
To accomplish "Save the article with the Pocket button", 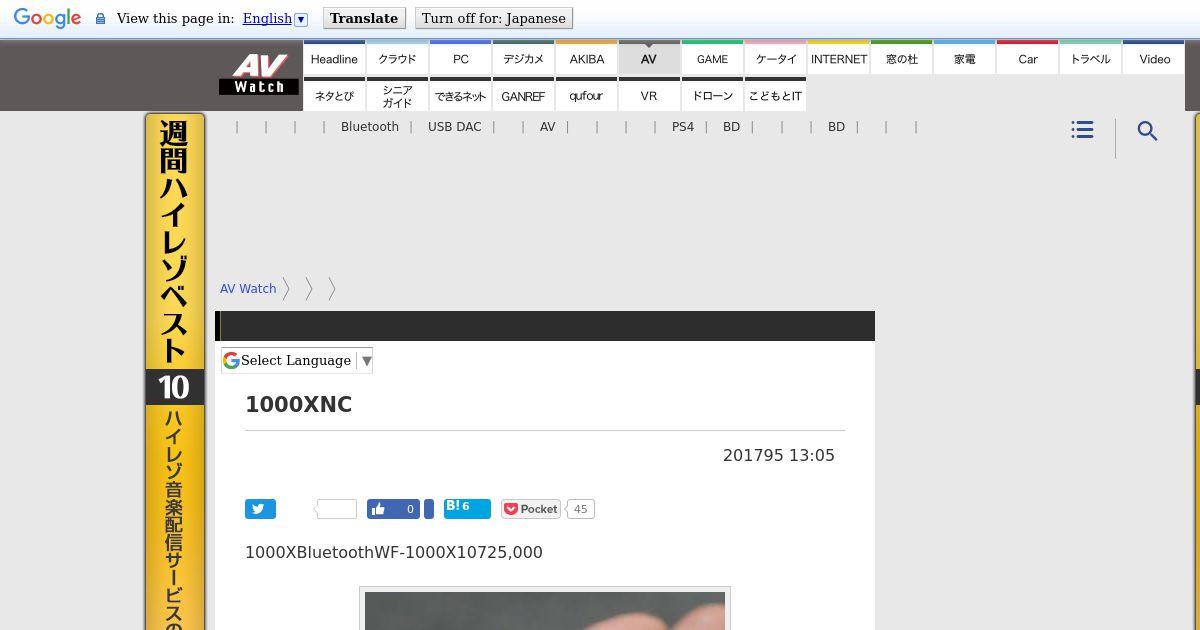I will [531, 509].
